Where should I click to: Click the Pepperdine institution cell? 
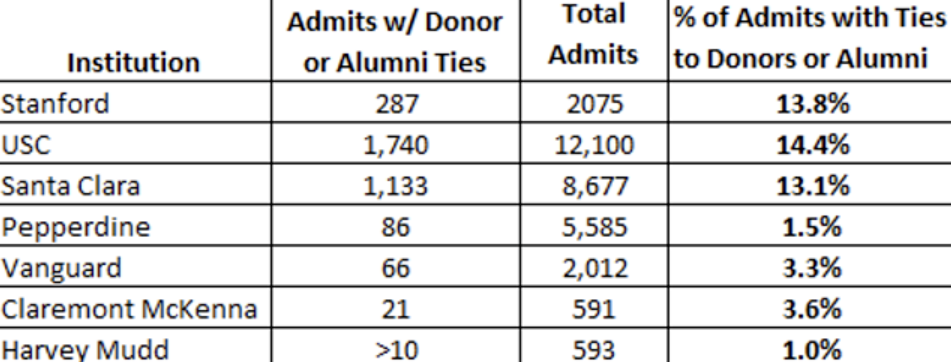coord(135,227)
